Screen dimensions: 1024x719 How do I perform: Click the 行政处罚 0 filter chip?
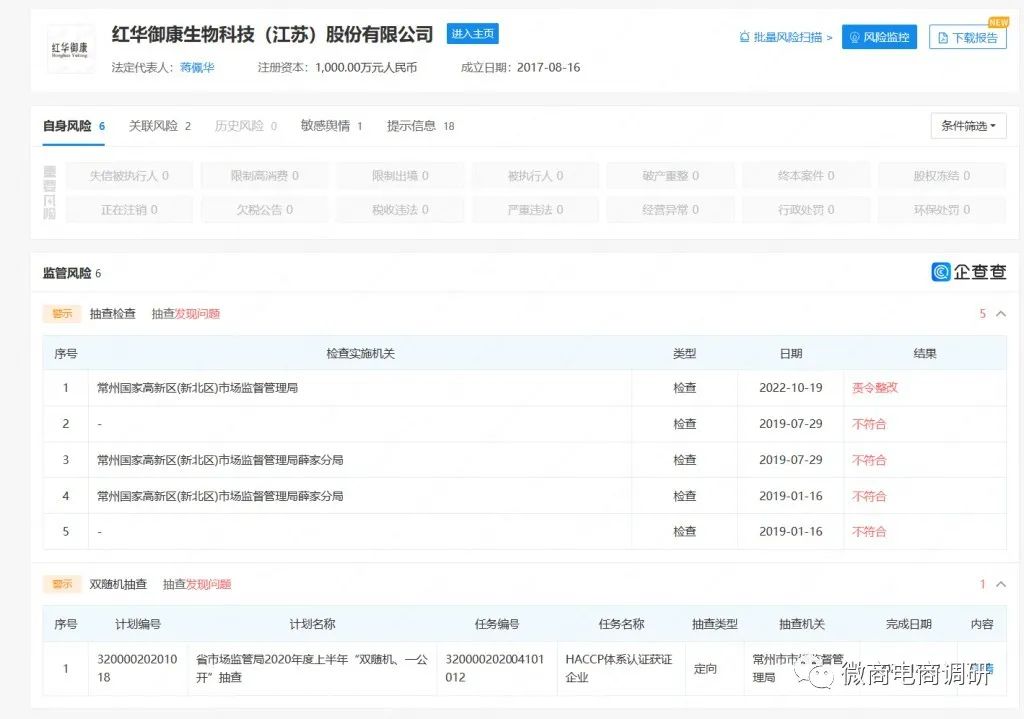click(x=806, y=210)
